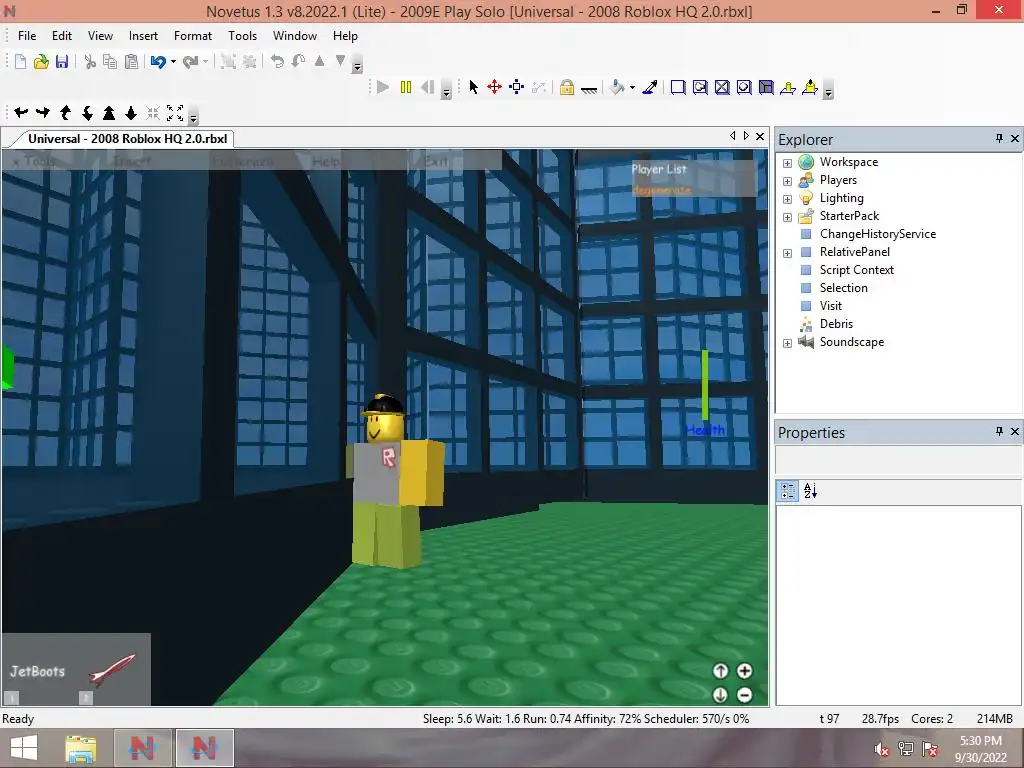1024x768 pixels.
Task: Expand the StarterPack tree node
Action: point(788,217)
